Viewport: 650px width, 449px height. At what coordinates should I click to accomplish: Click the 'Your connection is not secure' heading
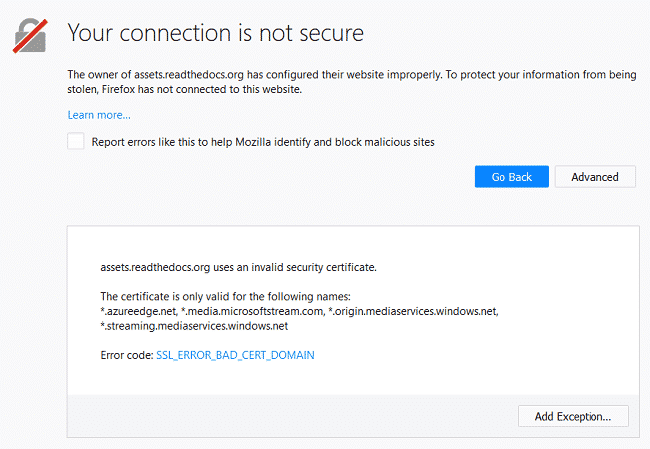pyautogui.click(x=215, y=33)
